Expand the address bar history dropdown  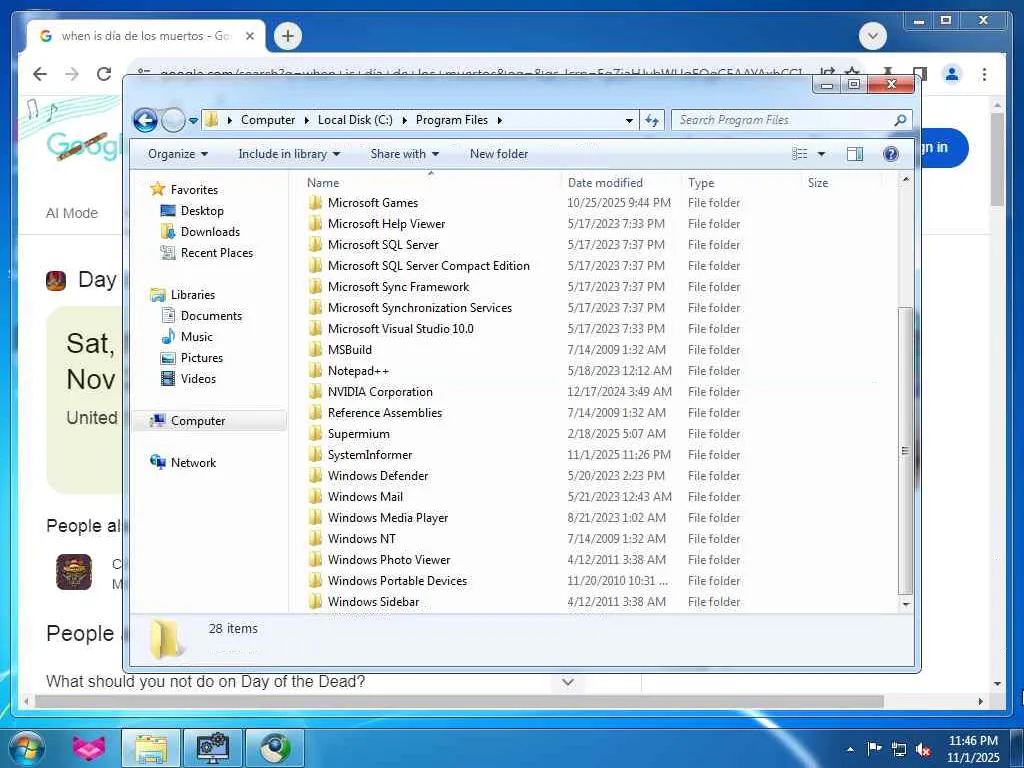point(629,121)
